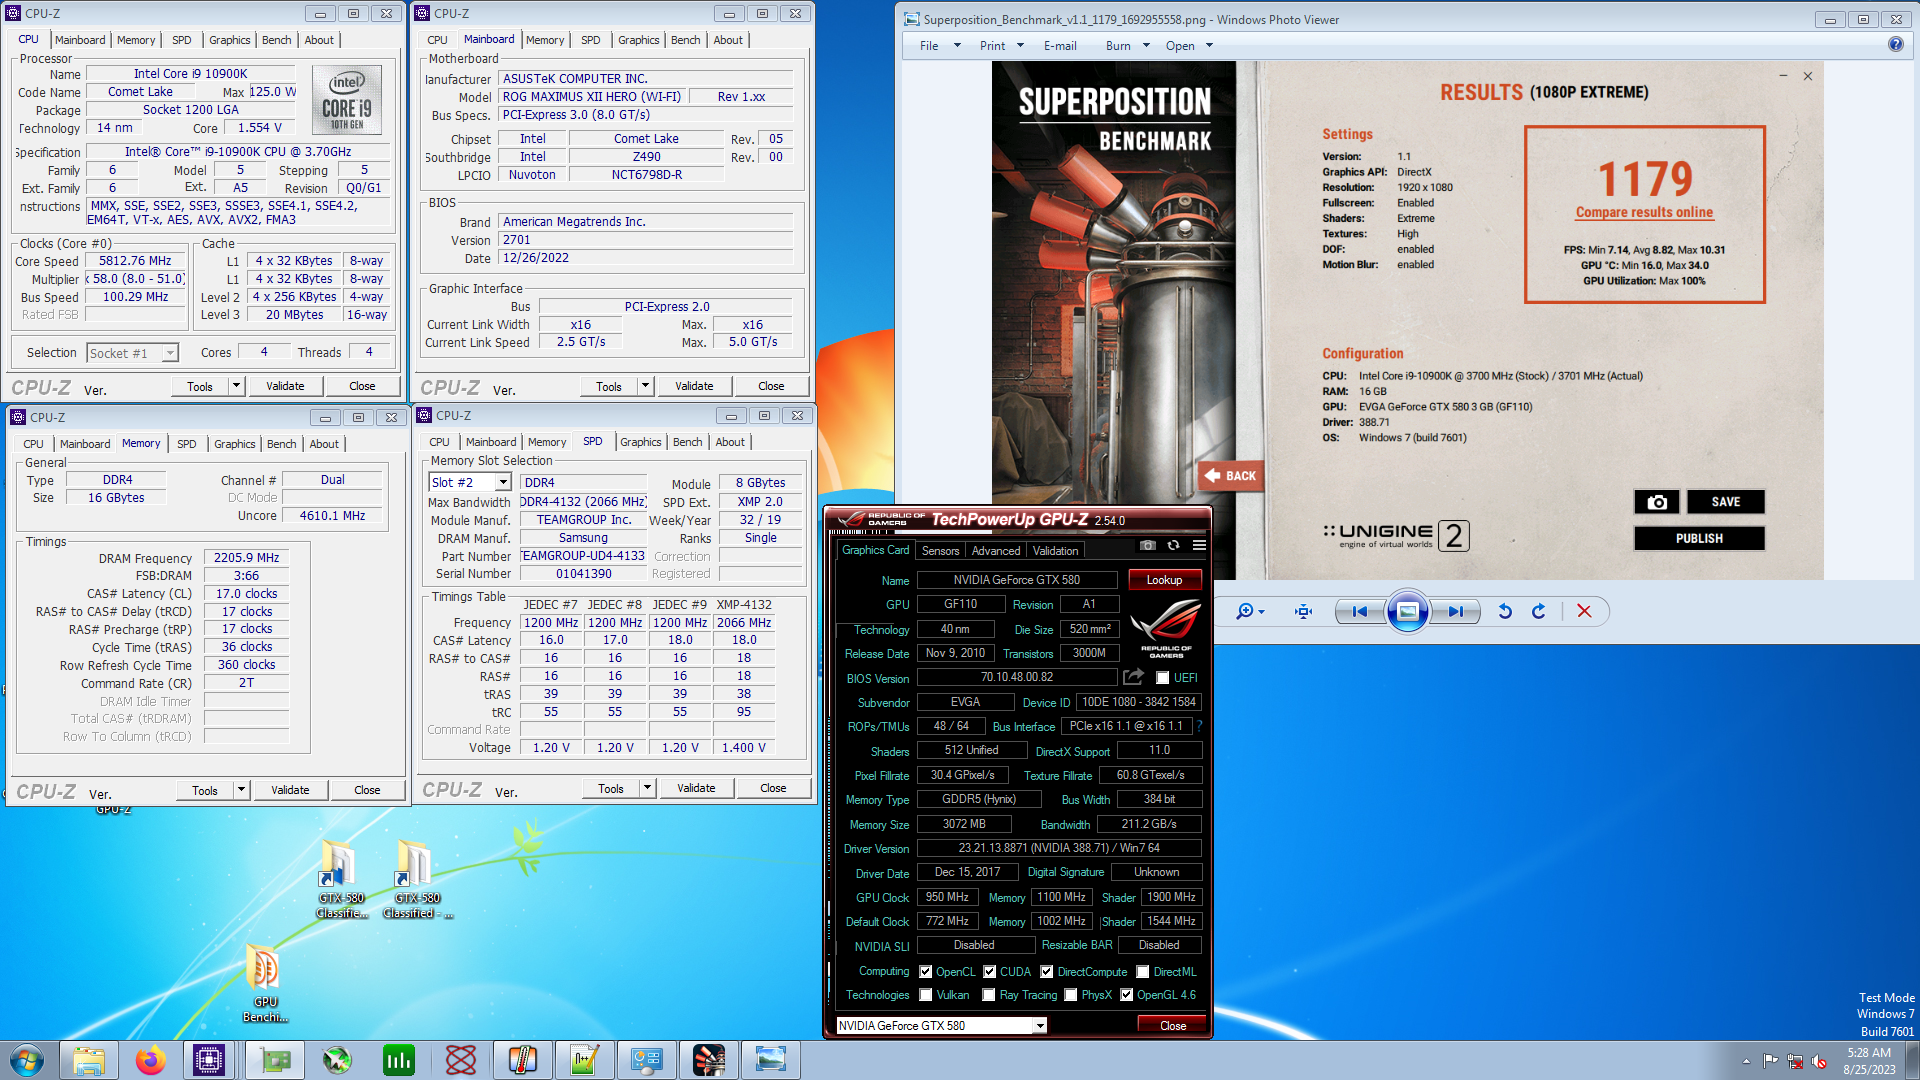The image size is (1920, 1080).
Task: Click GPU-Z refresh icon
Action: [1173, 545]
